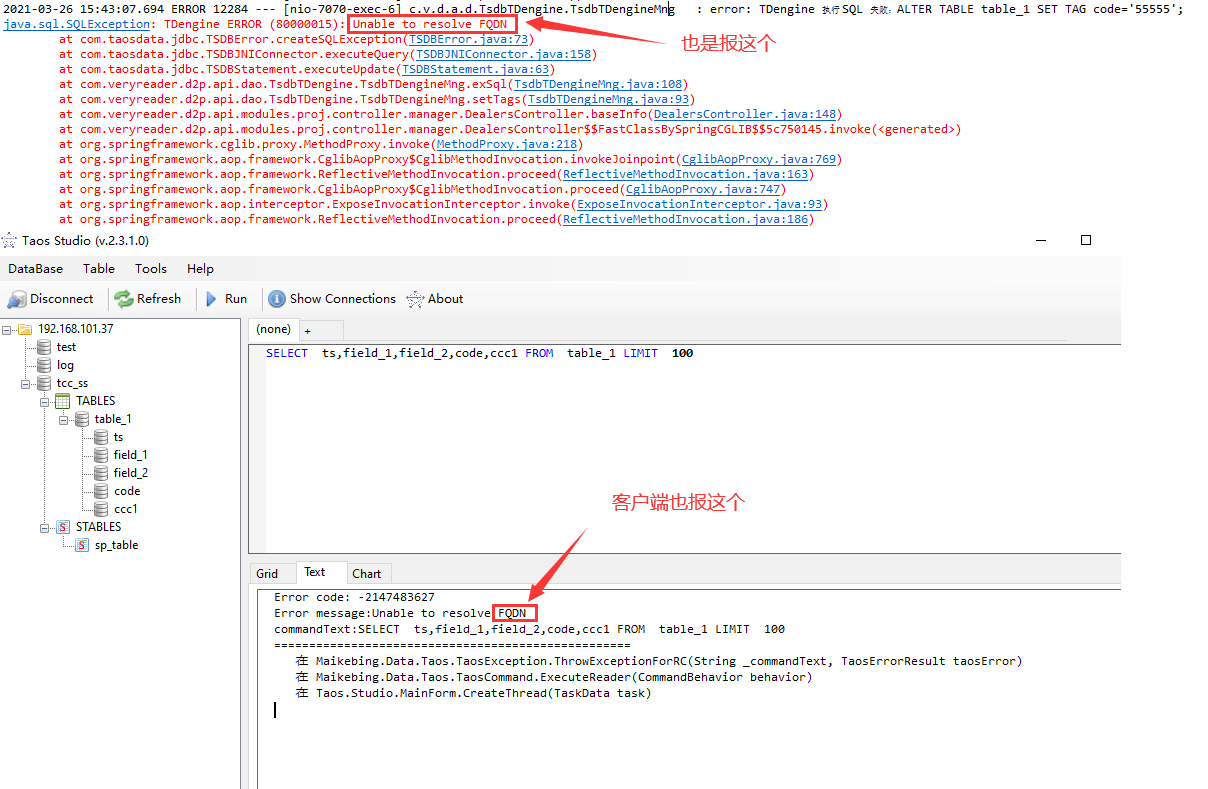Open the Table menu

pyautogui.click(x=98, y=268)
